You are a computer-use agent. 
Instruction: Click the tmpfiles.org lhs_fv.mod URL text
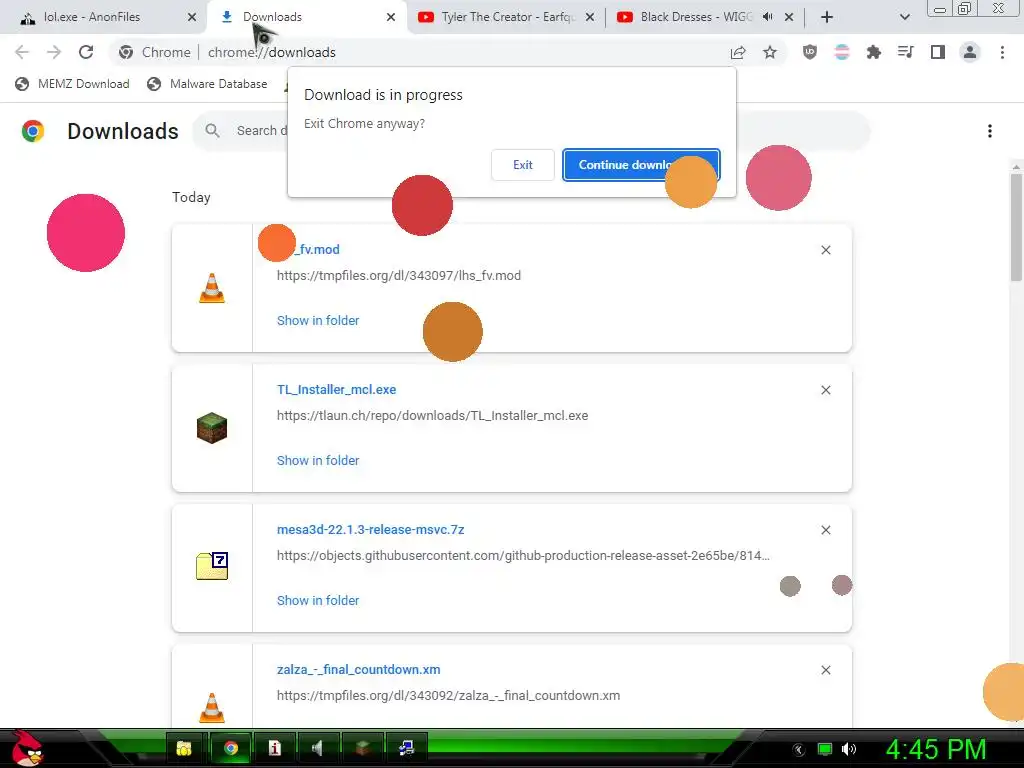[398, 276]
